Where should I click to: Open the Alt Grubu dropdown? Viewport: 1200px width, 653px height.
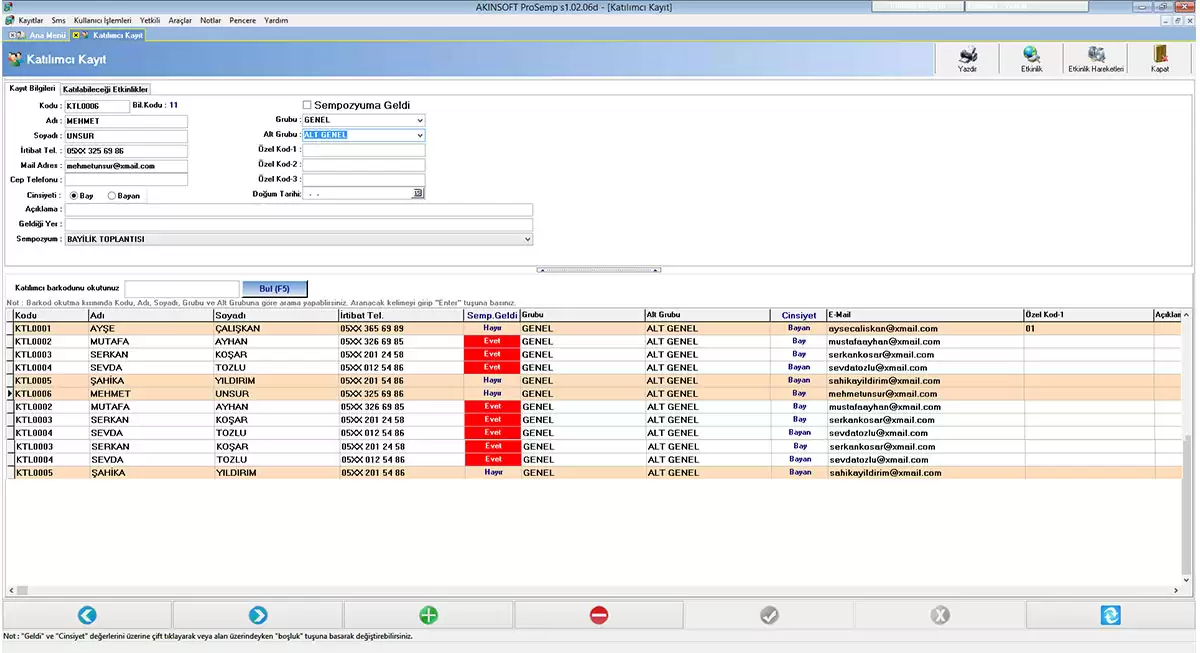point(420,135)
